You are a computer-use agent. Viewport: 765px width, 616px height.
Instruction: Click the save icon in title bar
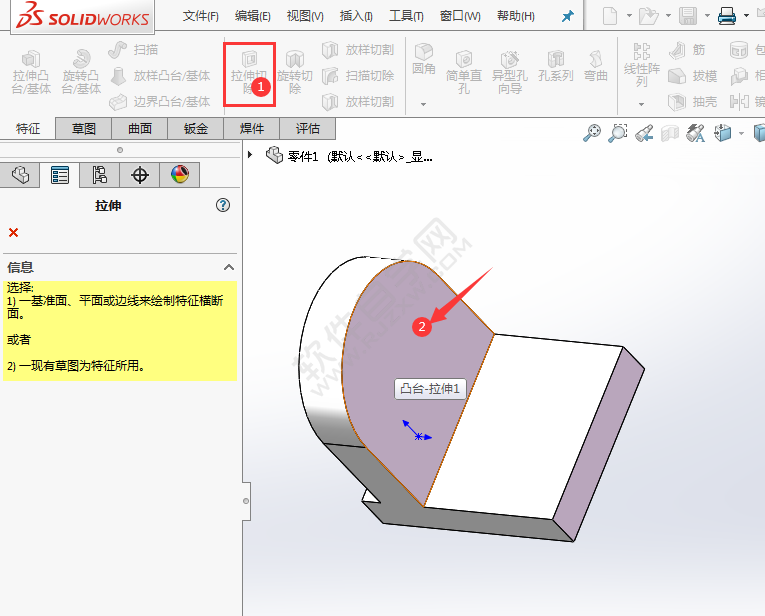[688, 16]
